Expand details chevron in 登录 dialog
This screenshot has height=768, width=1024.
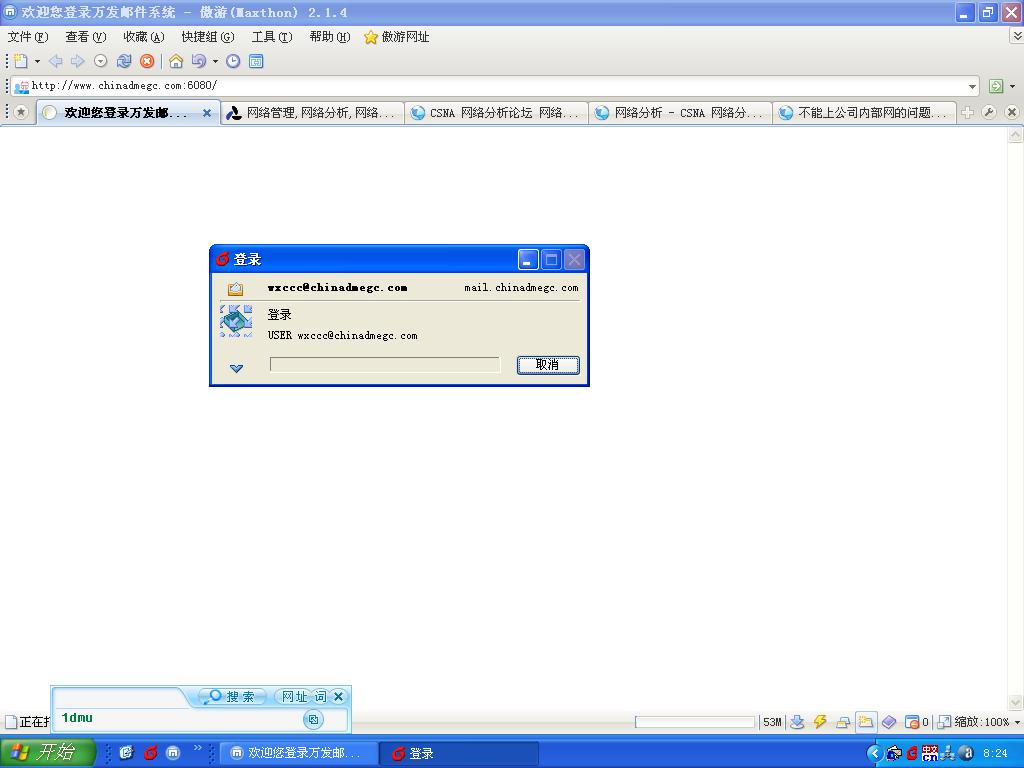coord(236,368)
